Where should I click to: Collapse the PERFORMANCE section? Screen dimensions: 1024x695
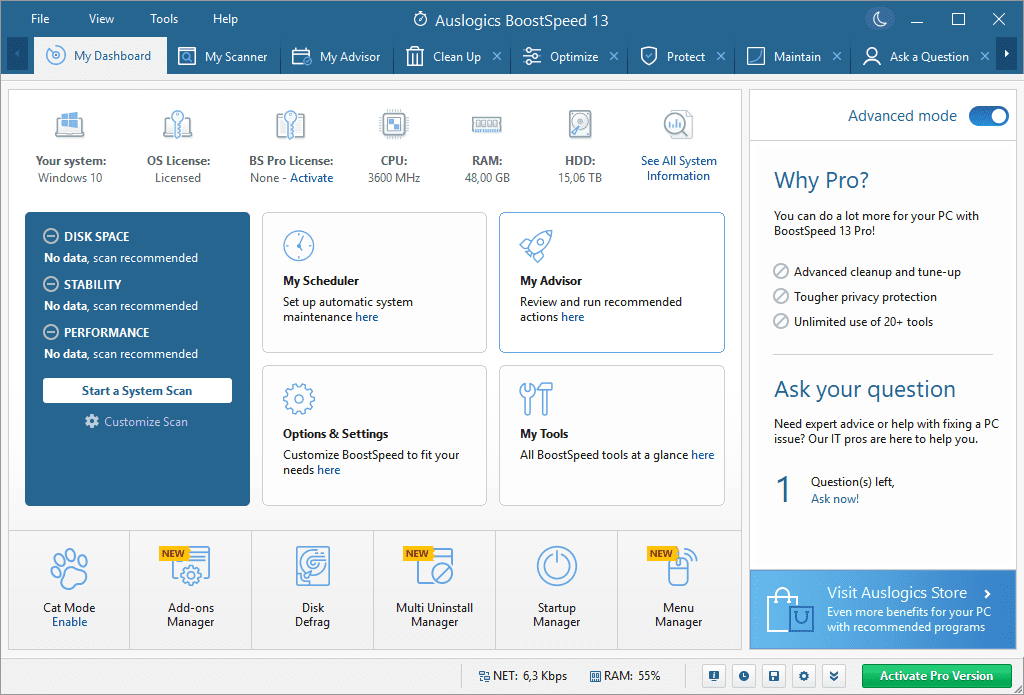(50, 332)
